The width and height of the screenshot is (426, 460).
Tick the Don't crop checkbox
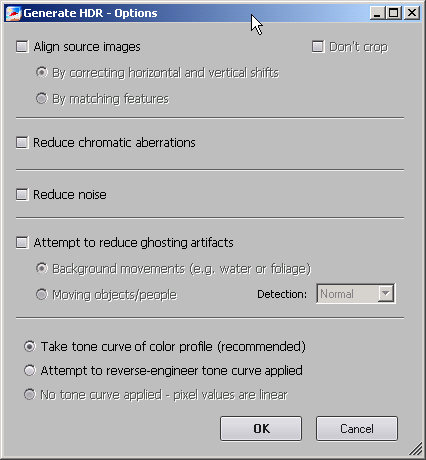318,46
